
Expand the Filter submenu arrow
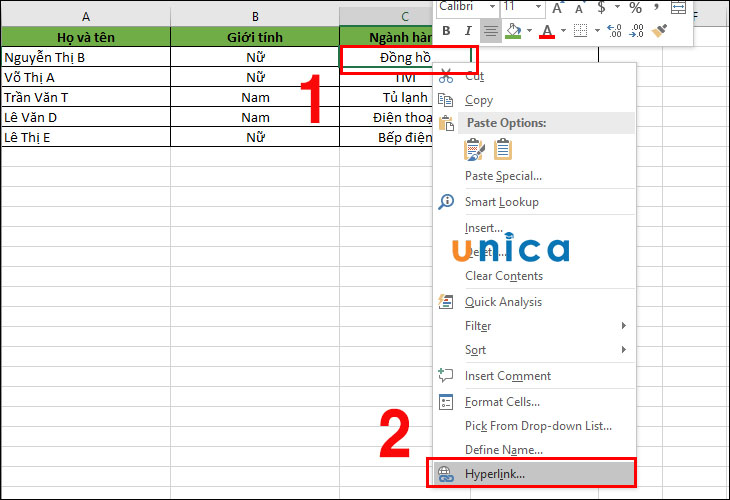coord(623,326)
